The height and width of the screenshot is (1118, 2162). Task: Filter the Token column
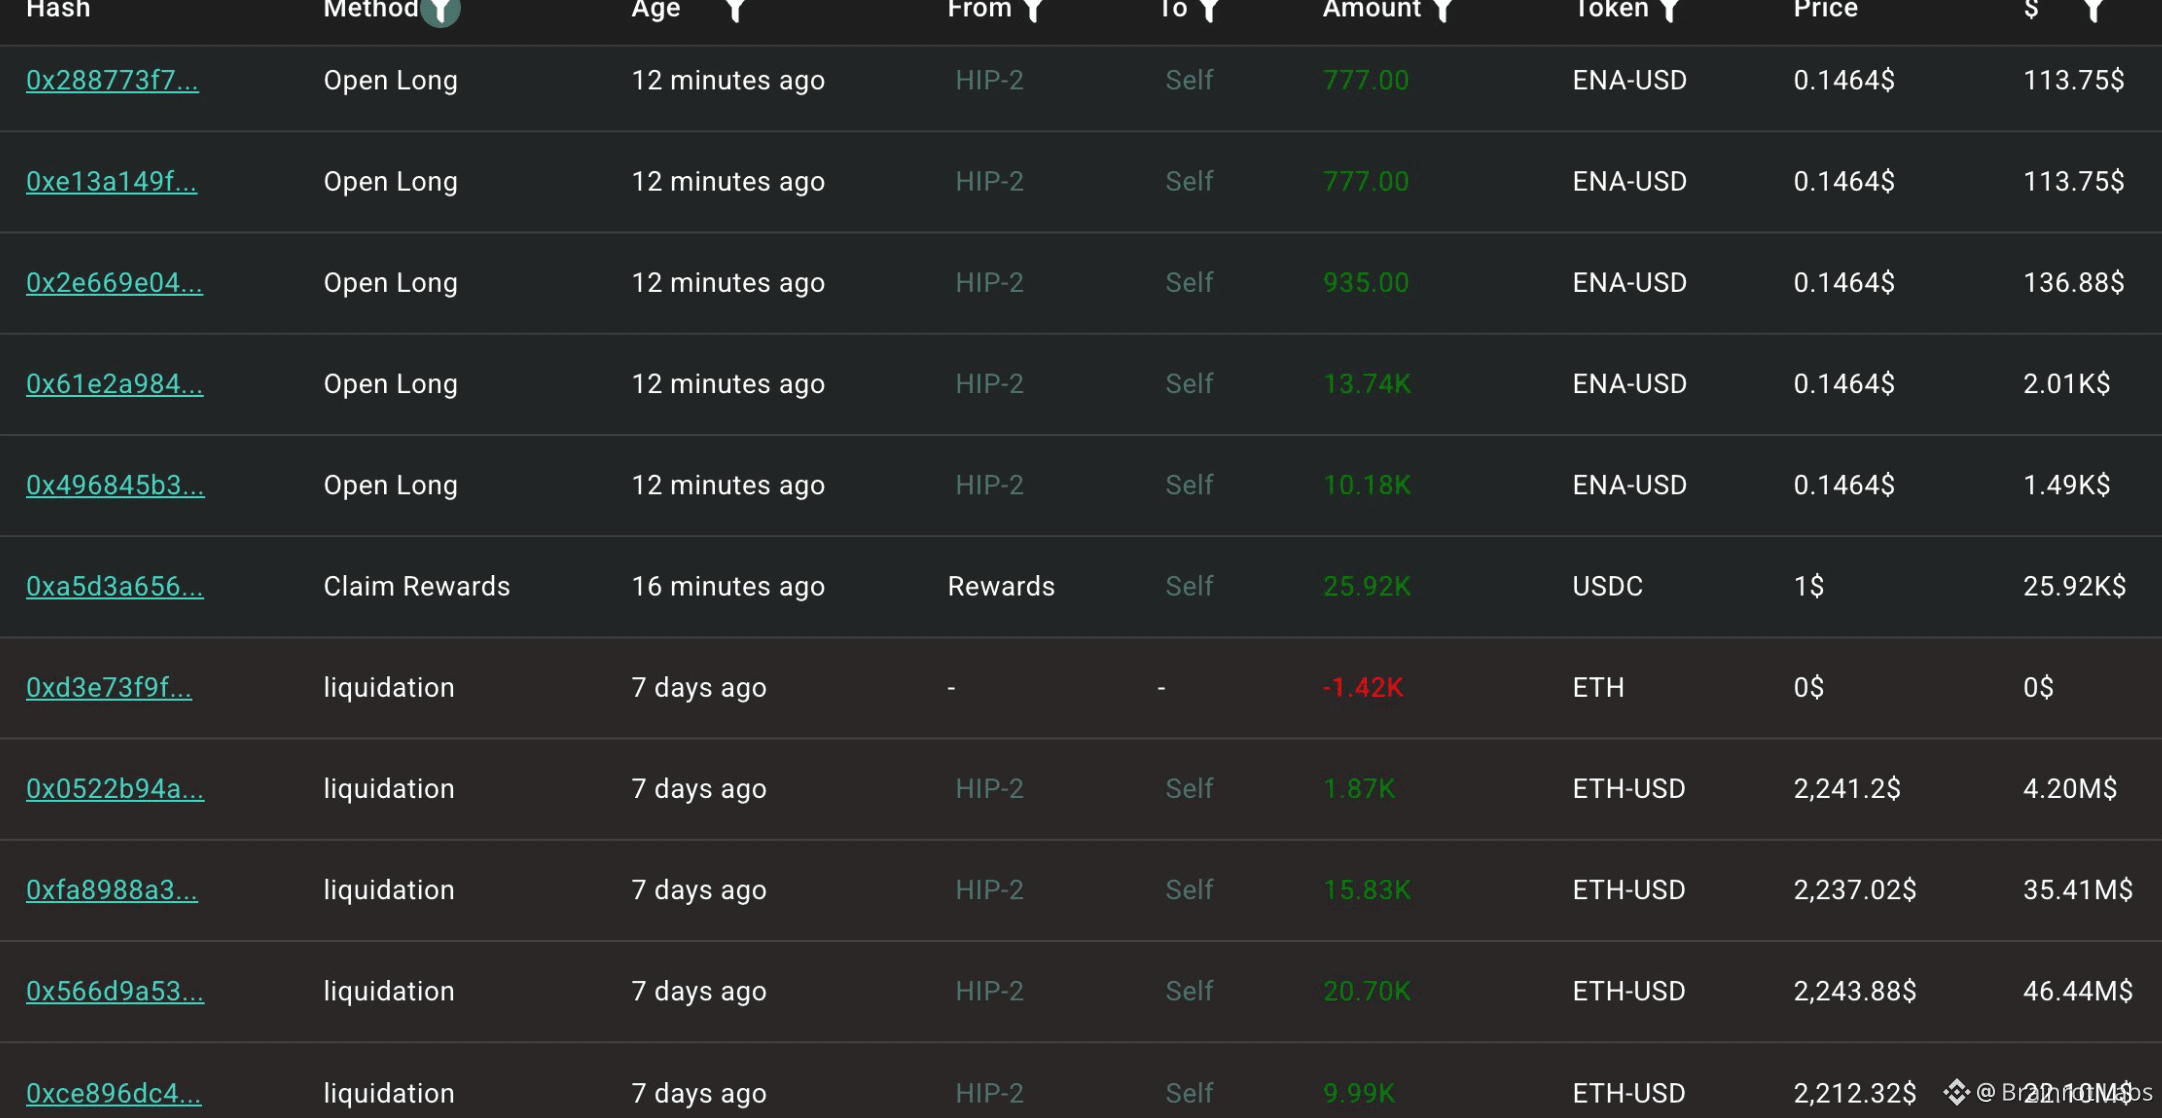tap(1669, 10)
